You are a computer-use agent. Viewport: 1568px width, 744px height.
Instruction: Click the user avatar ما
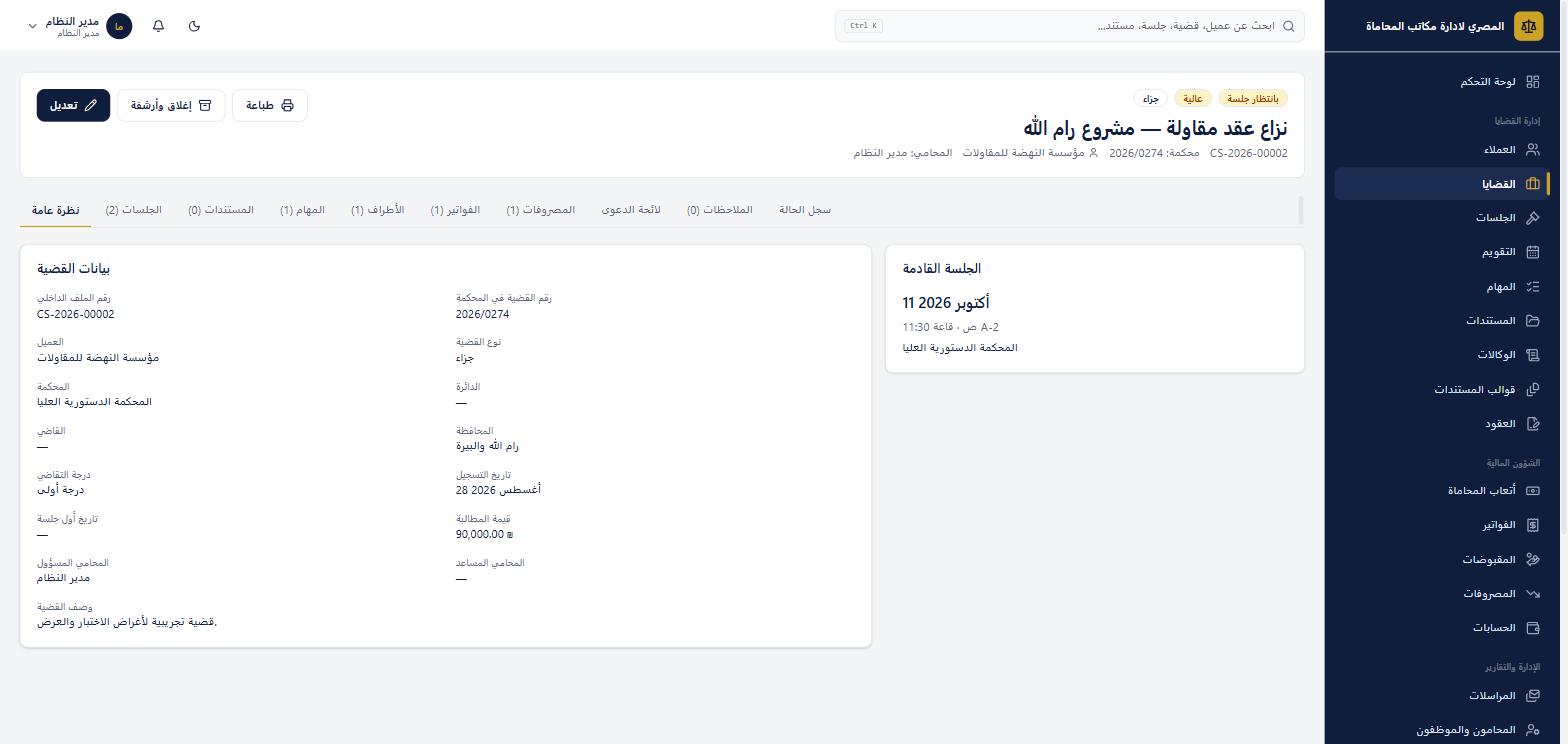119,26
